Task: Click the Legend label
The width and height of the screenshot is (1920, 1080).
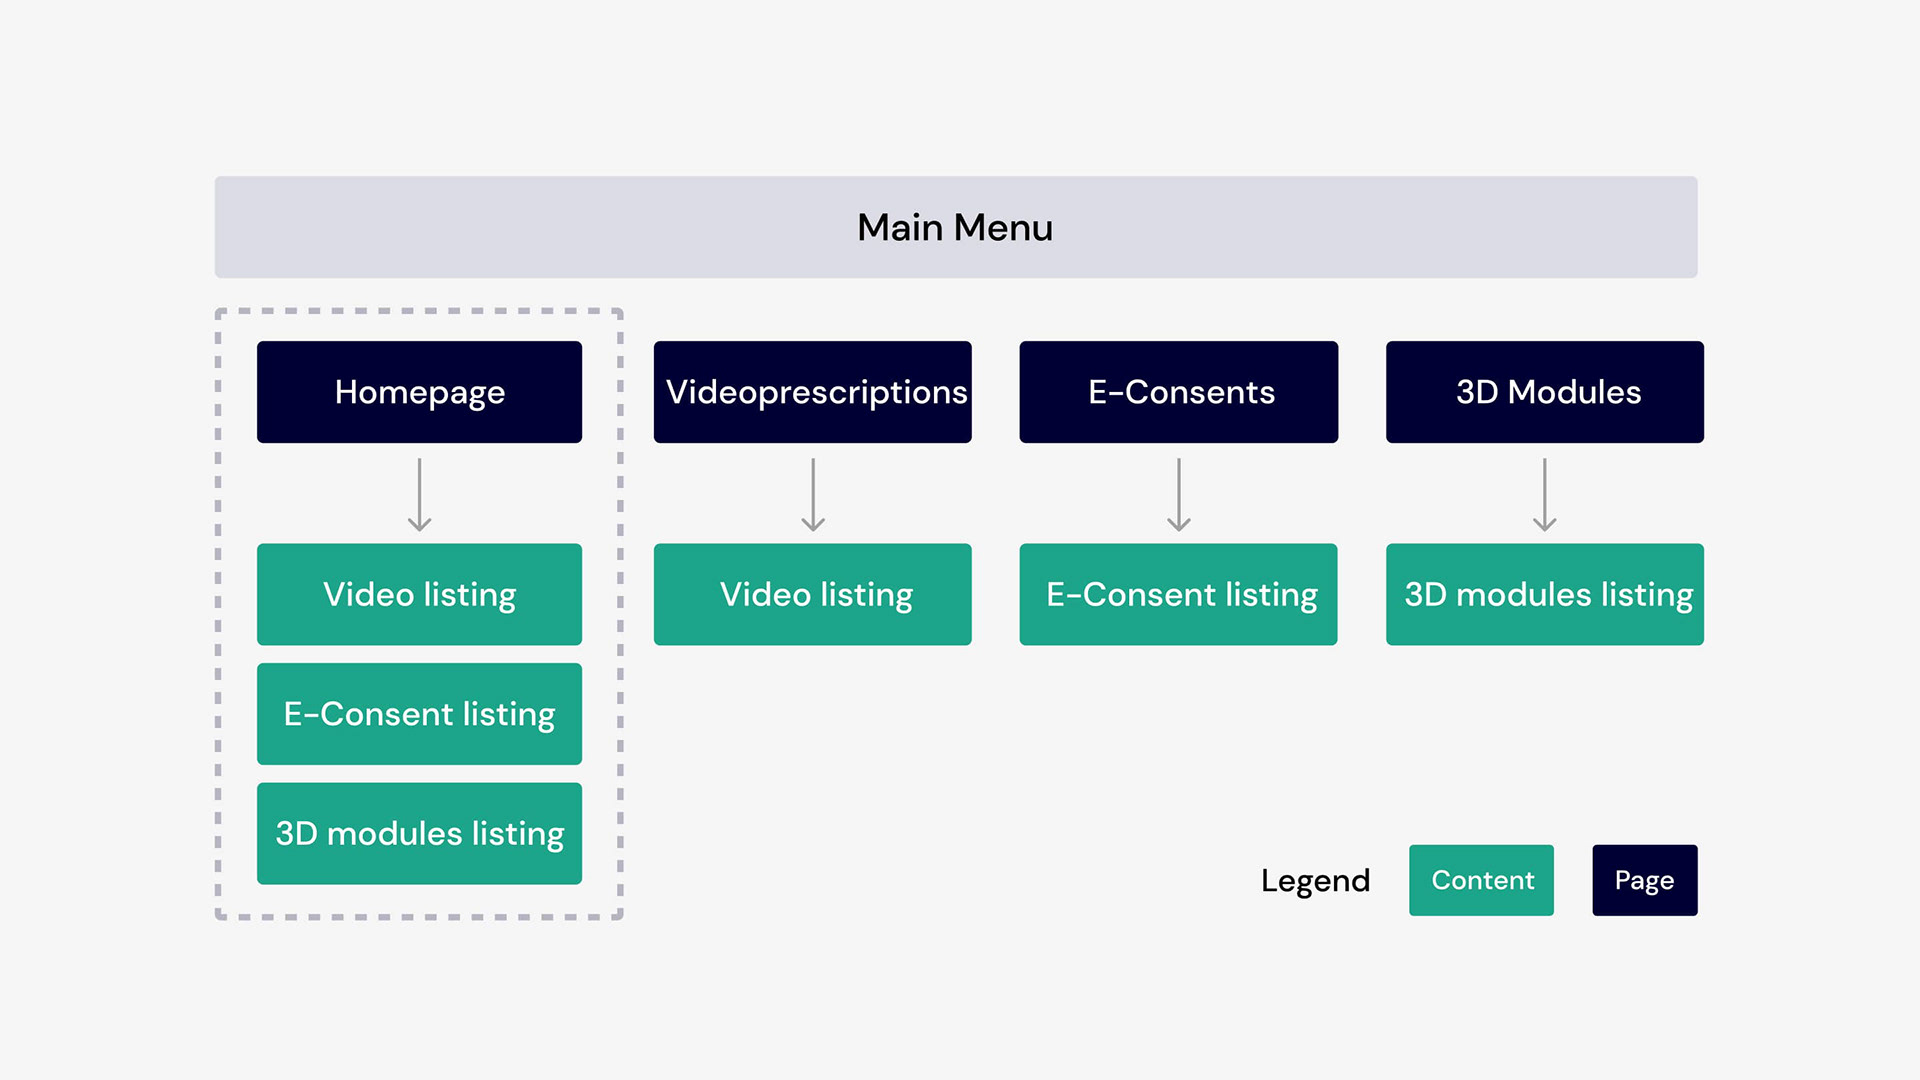Action: pos(1315,880)
